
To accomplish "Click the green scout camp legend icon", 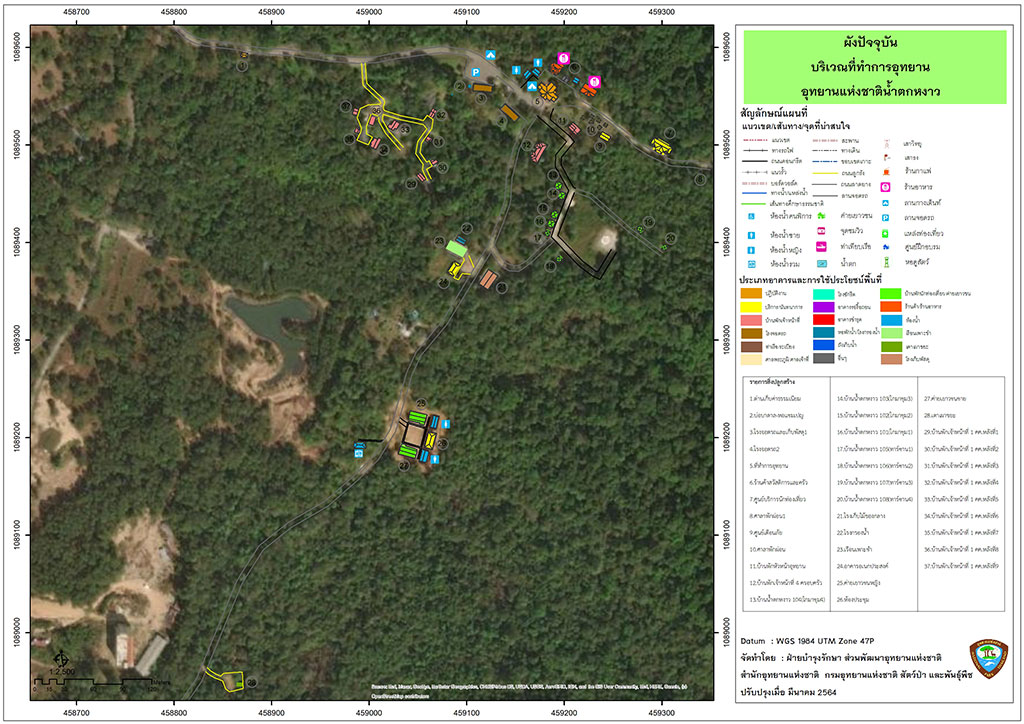I will click(x=822, y=215).
